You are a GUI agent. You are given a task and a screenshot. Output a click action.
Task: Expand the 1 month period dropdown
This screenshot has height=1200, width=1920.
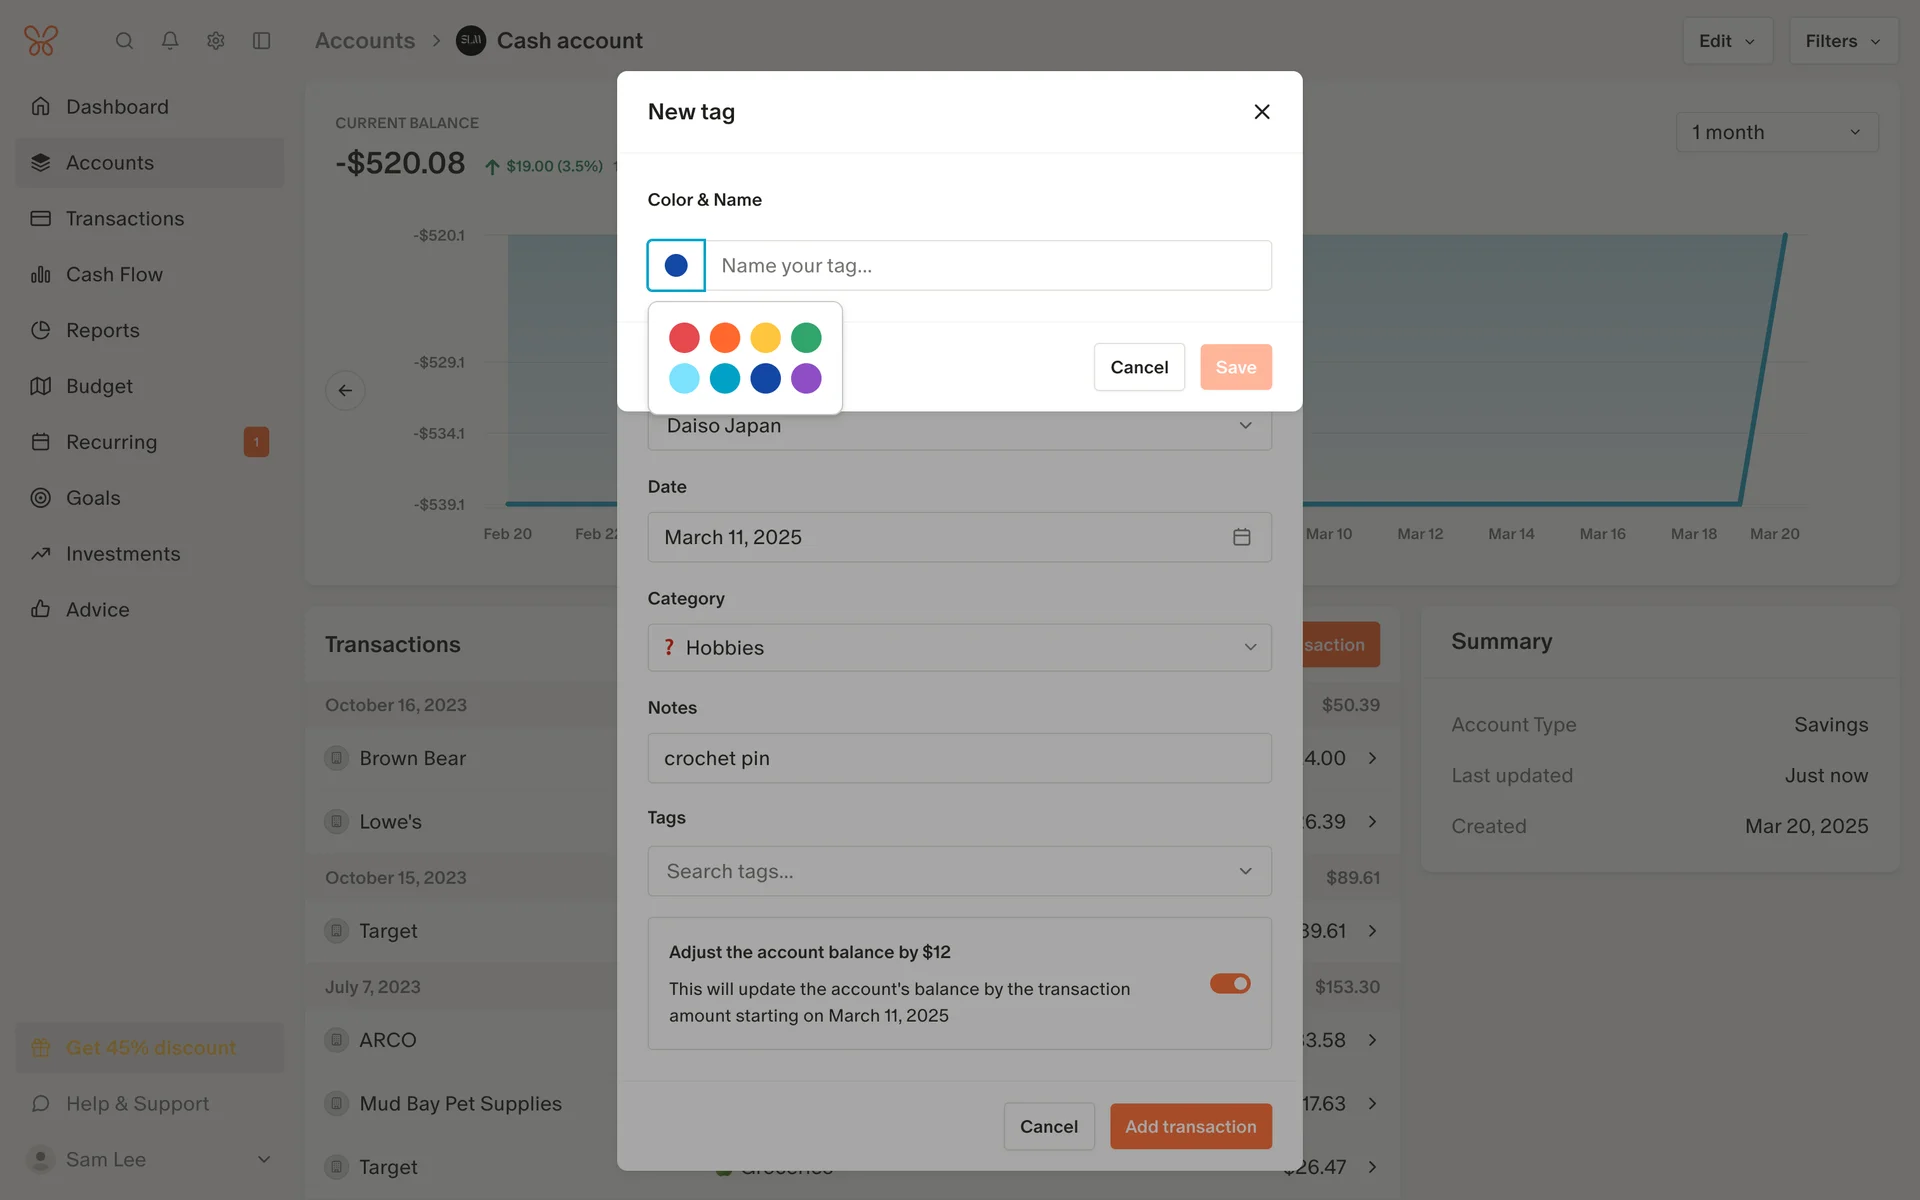click(x=1776, y=132)
